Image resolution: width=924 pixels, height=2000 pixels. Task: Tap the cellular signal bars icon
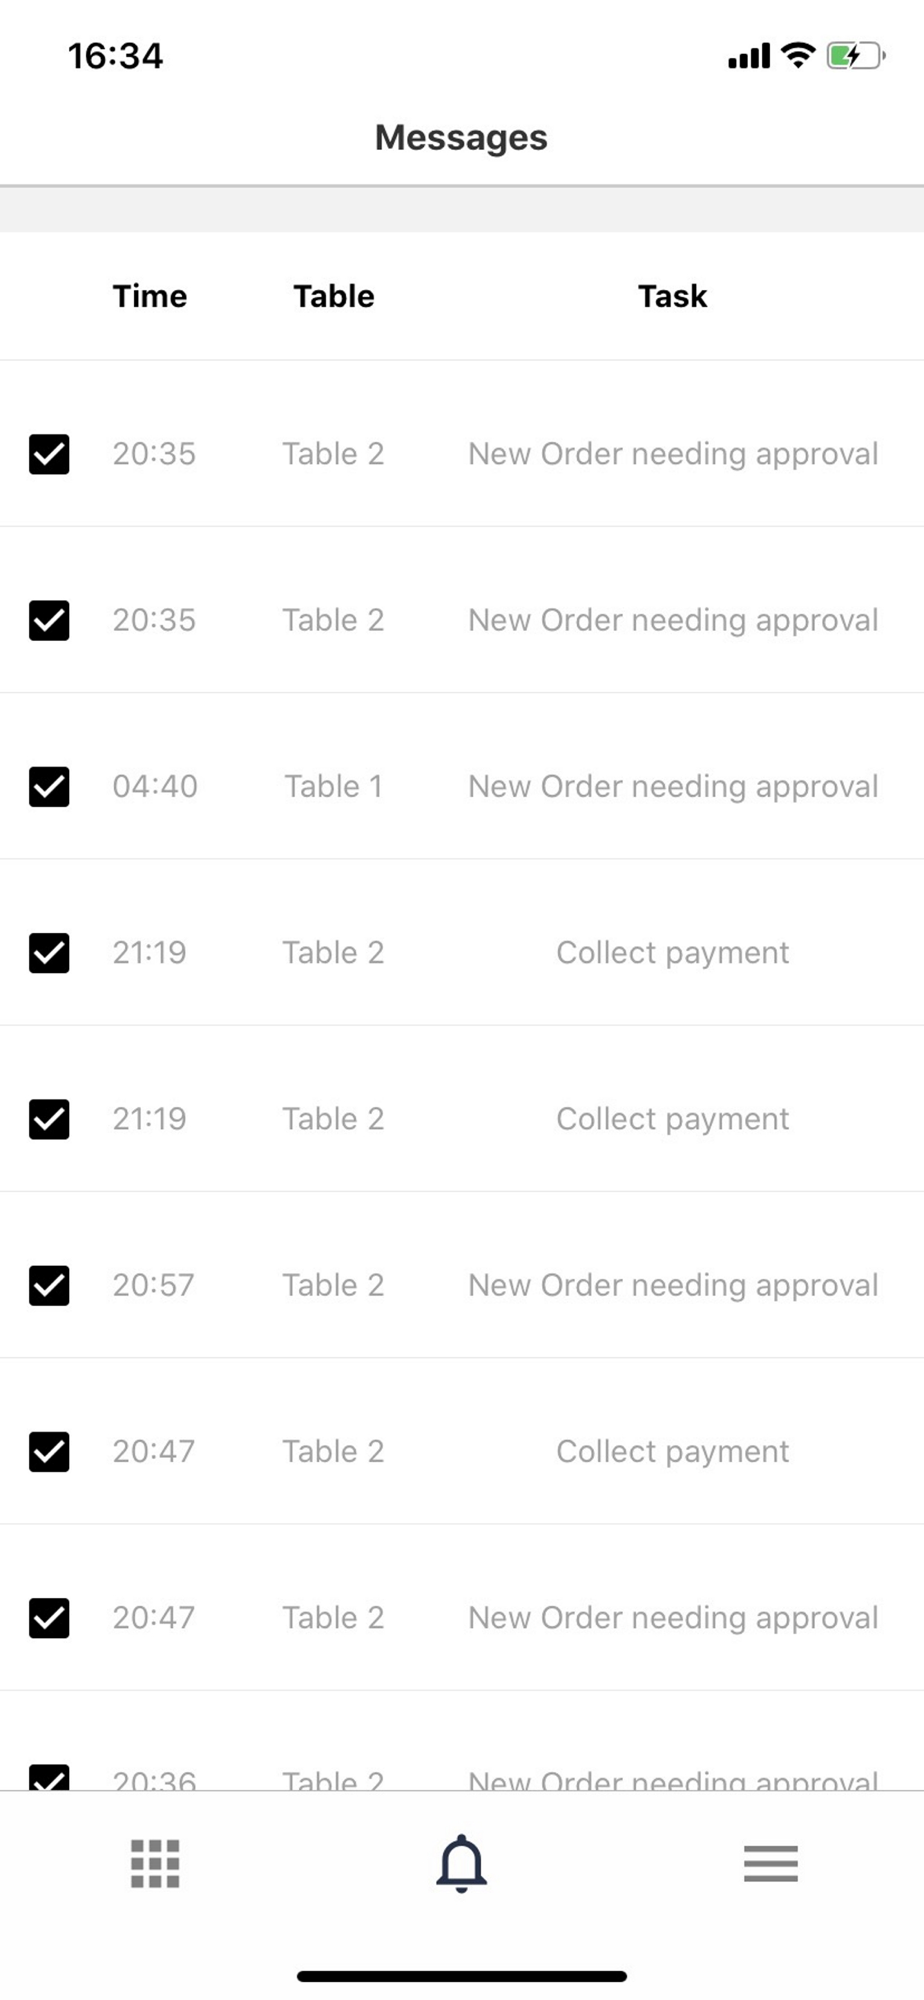(749, 56)
